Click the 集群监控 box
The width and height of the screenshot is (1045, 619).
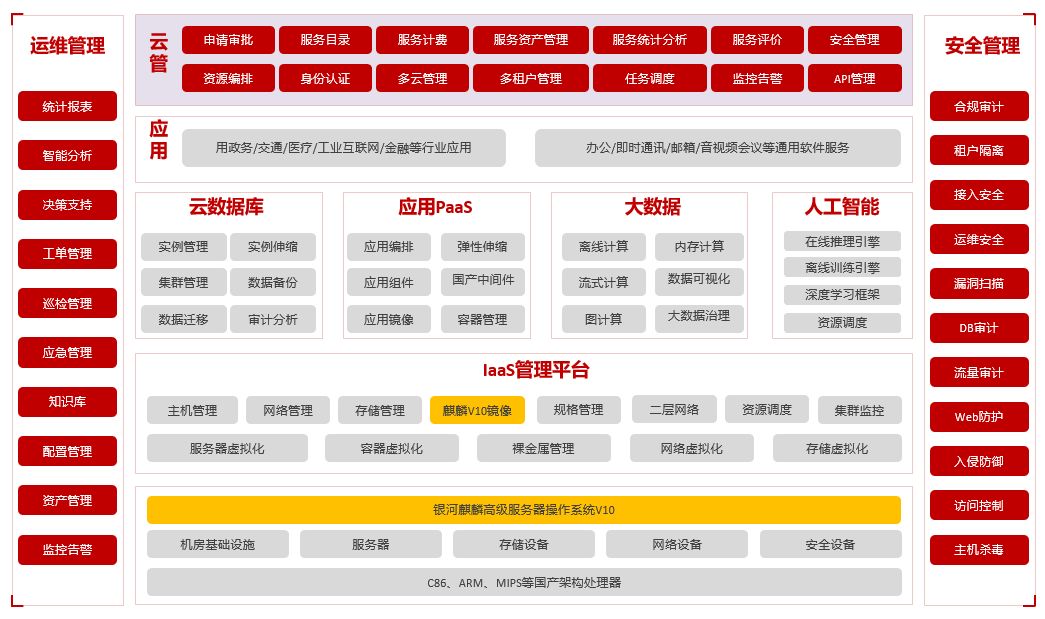click(860, 410)
